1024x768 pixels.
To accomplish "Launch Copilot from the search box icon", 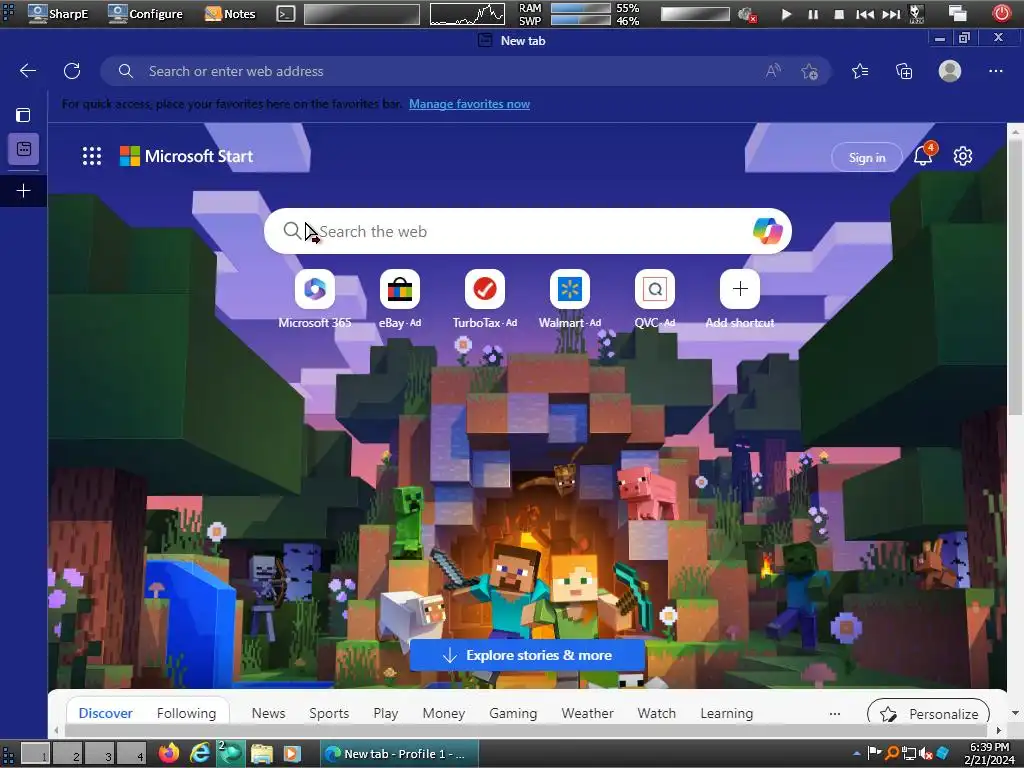I will click(x=767, y=231).
